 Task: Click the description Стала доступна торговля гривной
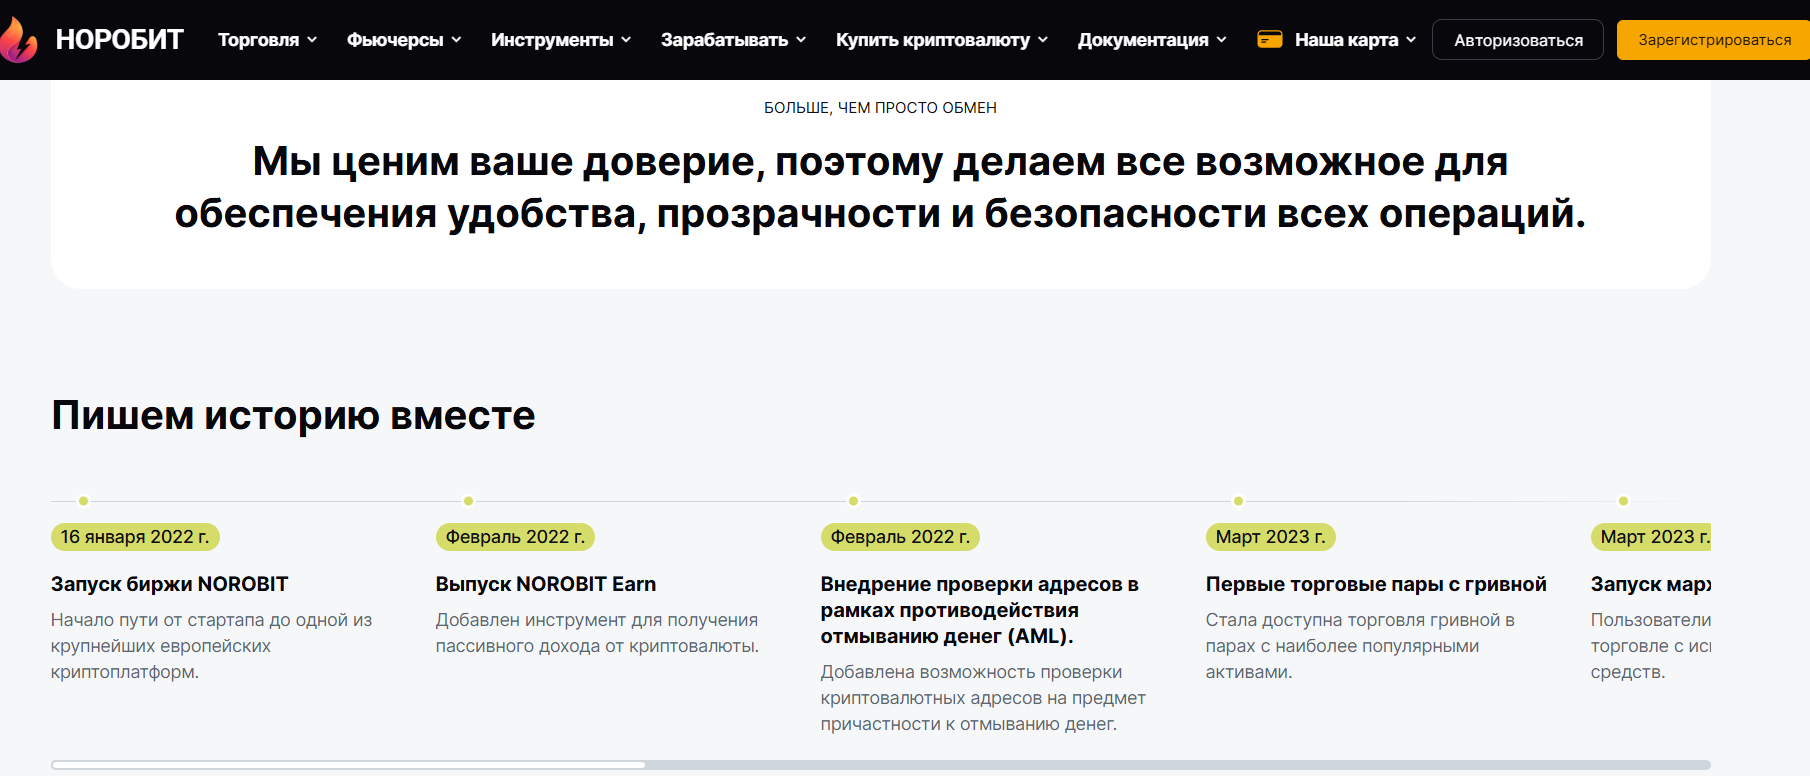coord(1360,646)
